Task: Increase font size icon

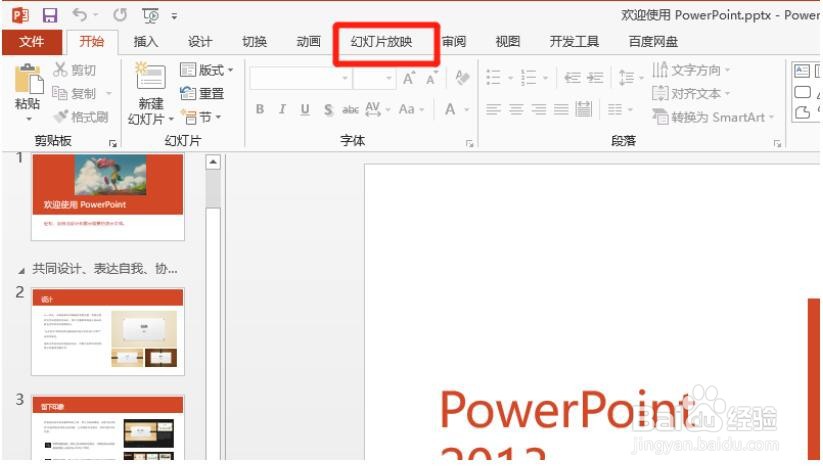Action: coord(409,79)
